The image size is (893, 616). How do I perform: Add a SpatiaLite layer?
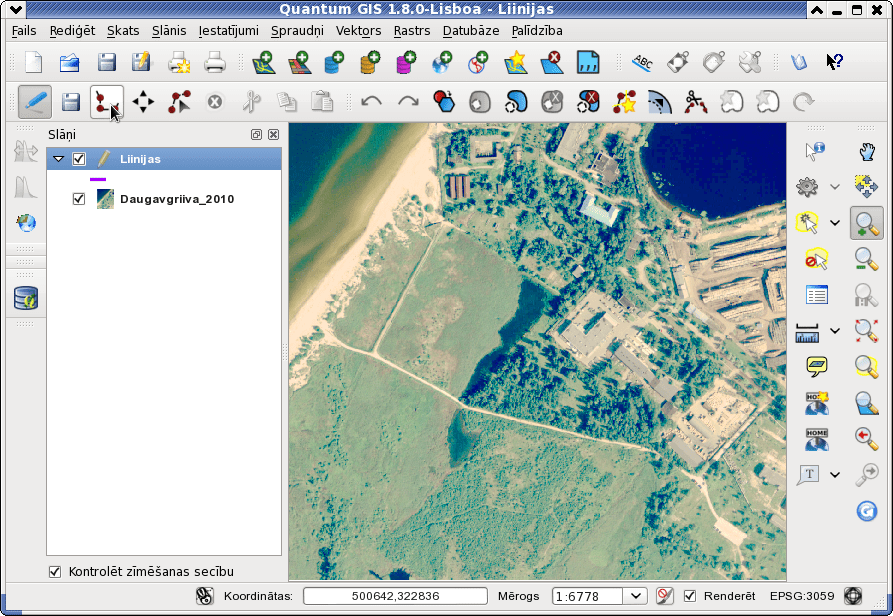tap(371, 63)
